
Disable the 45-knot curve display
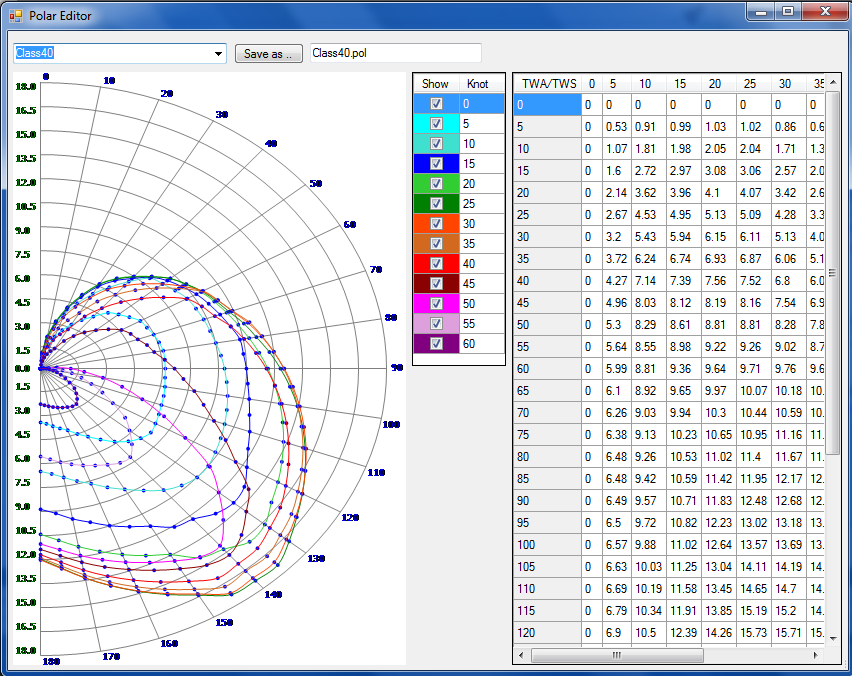(436, 283)
